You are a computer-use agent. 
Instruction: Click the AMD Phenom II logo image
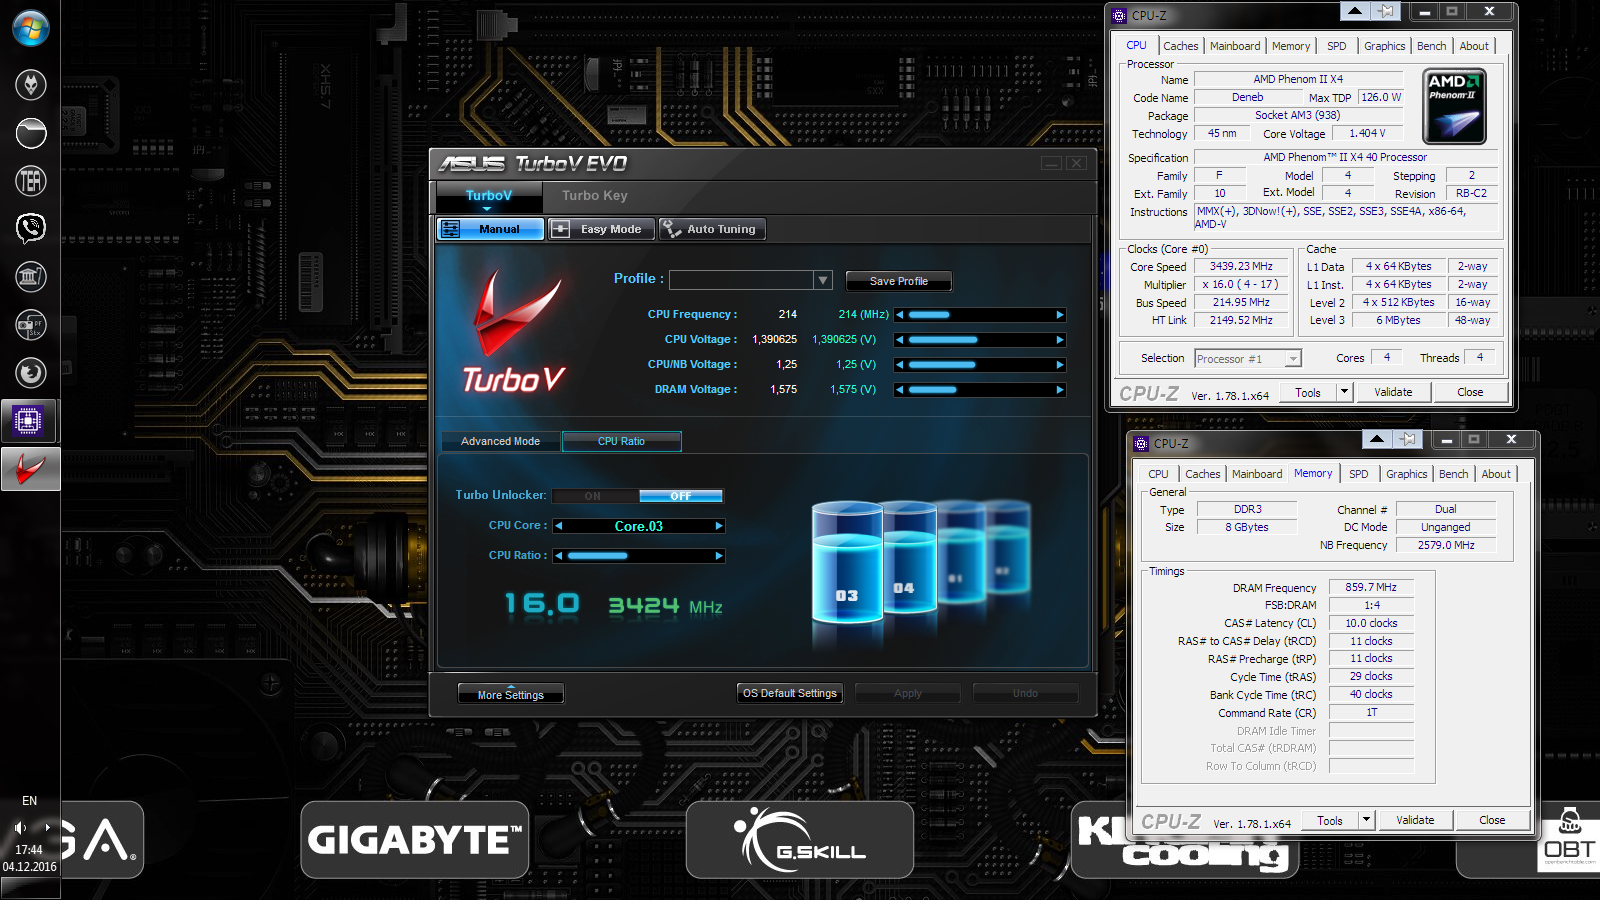click(1455, 107)
